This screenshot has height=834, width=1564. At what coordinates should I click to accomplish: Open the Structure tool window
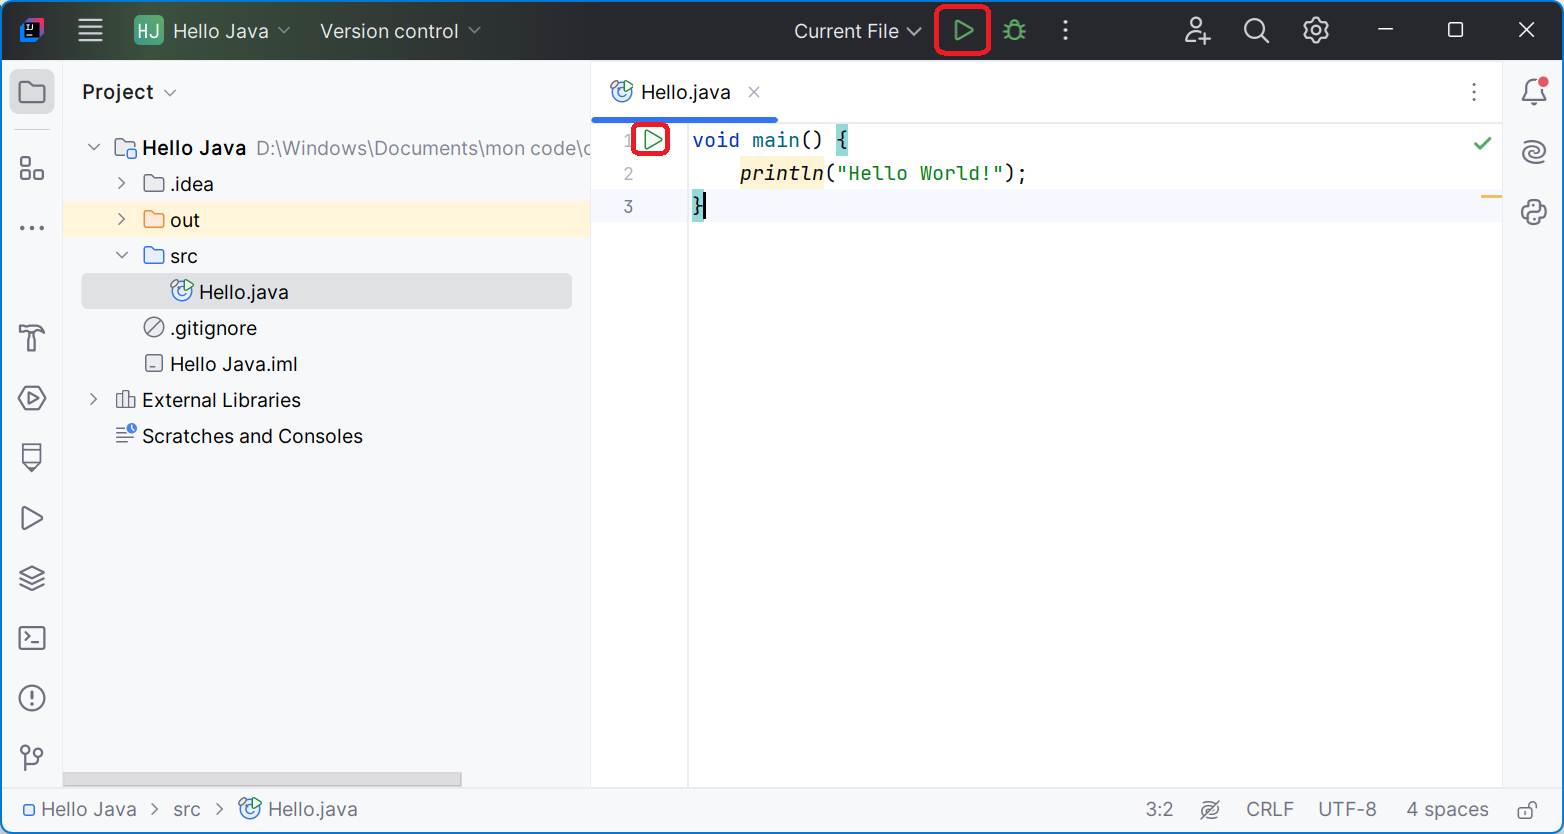tap(32, 168)
